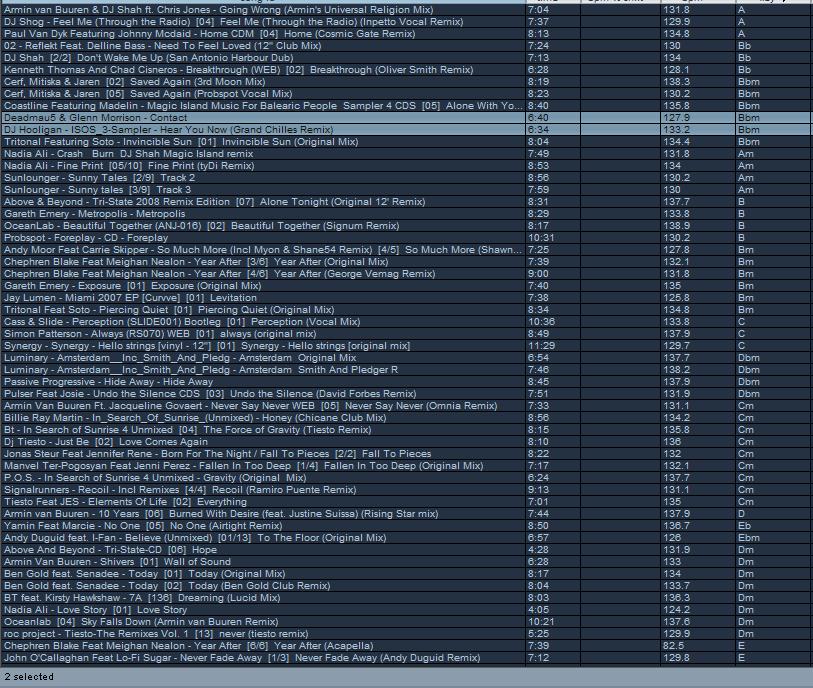Pick Reflekt - Need To Feel Loved track
The height and width of the screenshot is (688, 813).
coord(406,46)
